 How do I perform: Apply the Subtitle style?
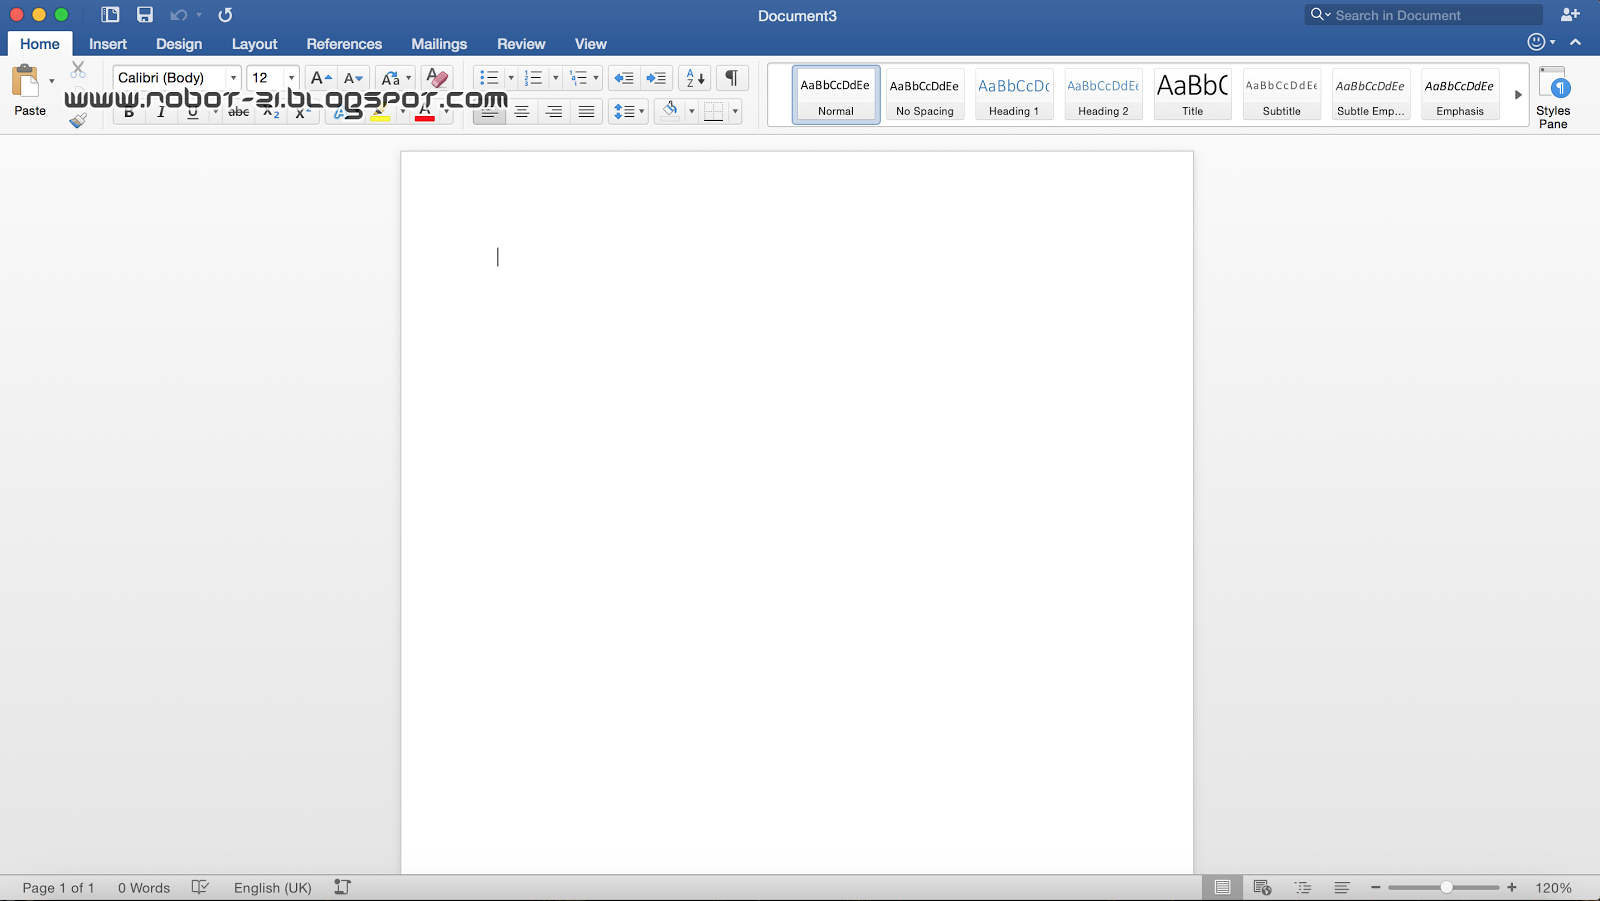tap(1281, 95)
